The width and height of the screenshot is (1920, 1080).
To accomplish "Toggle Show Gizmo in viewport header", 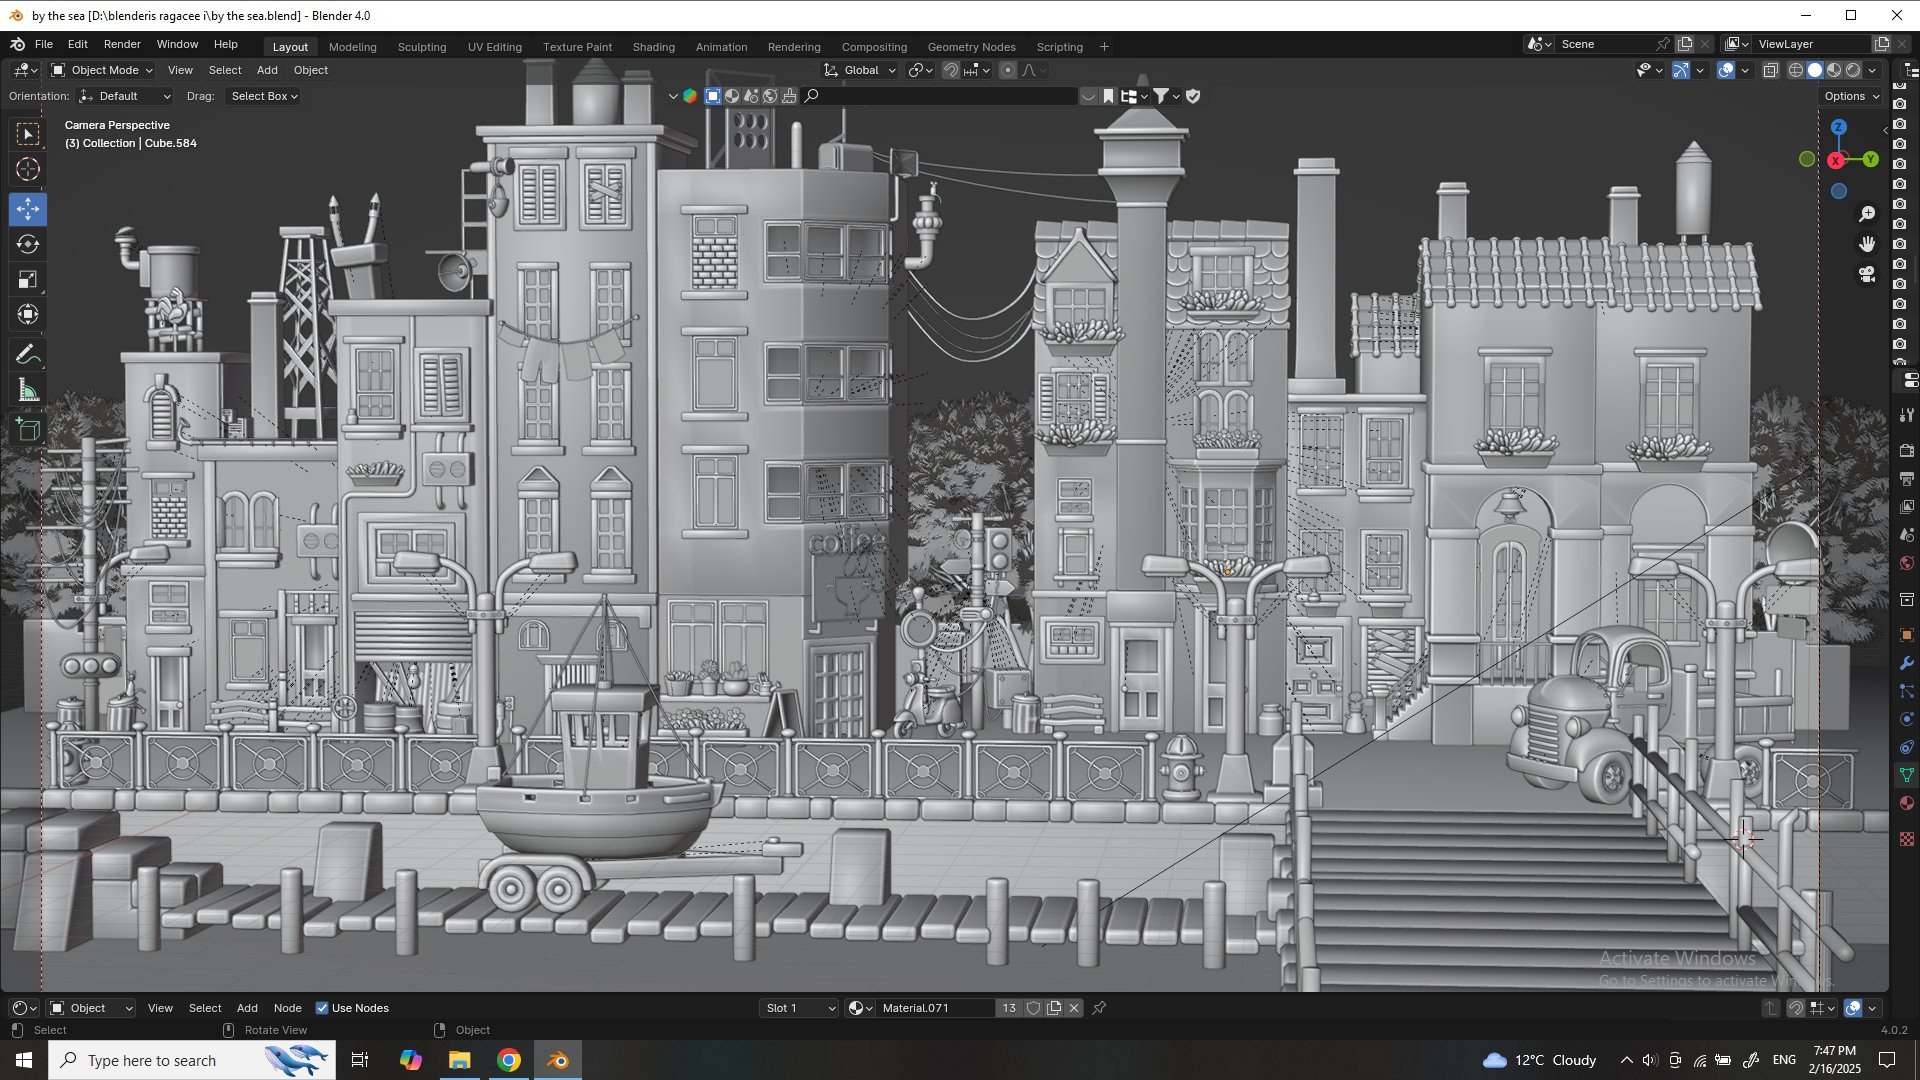I will pyautogui.click(x=1681, y=70).
